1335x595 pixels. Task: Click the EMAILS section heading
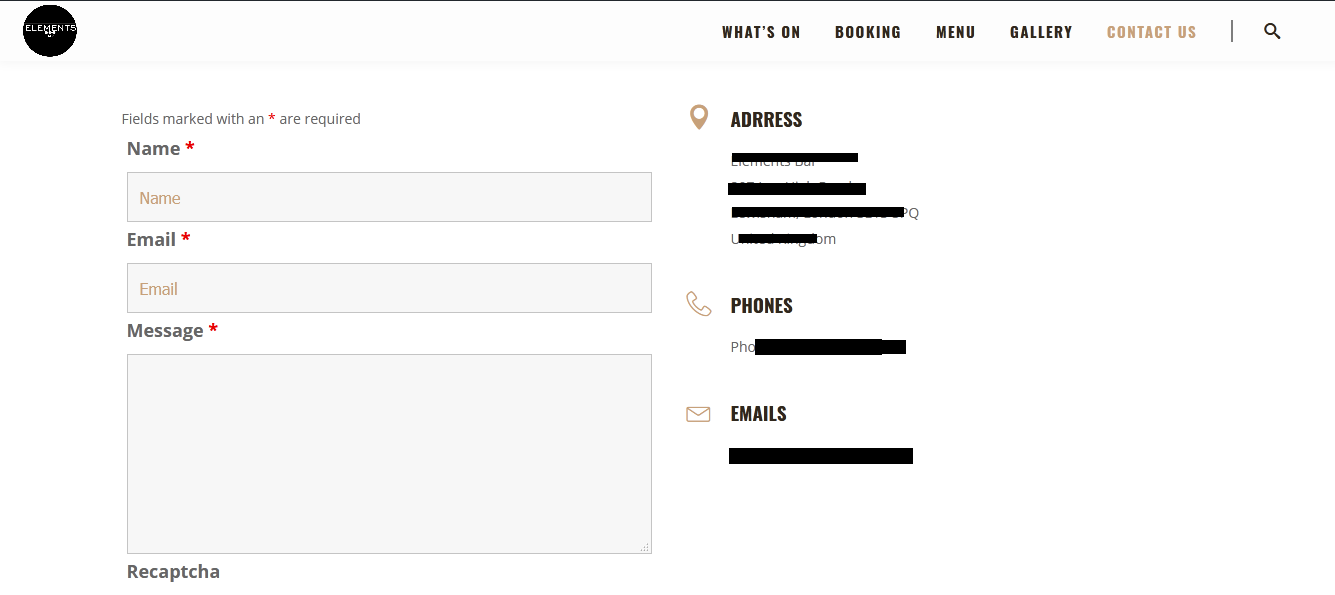tap(758, 412)
